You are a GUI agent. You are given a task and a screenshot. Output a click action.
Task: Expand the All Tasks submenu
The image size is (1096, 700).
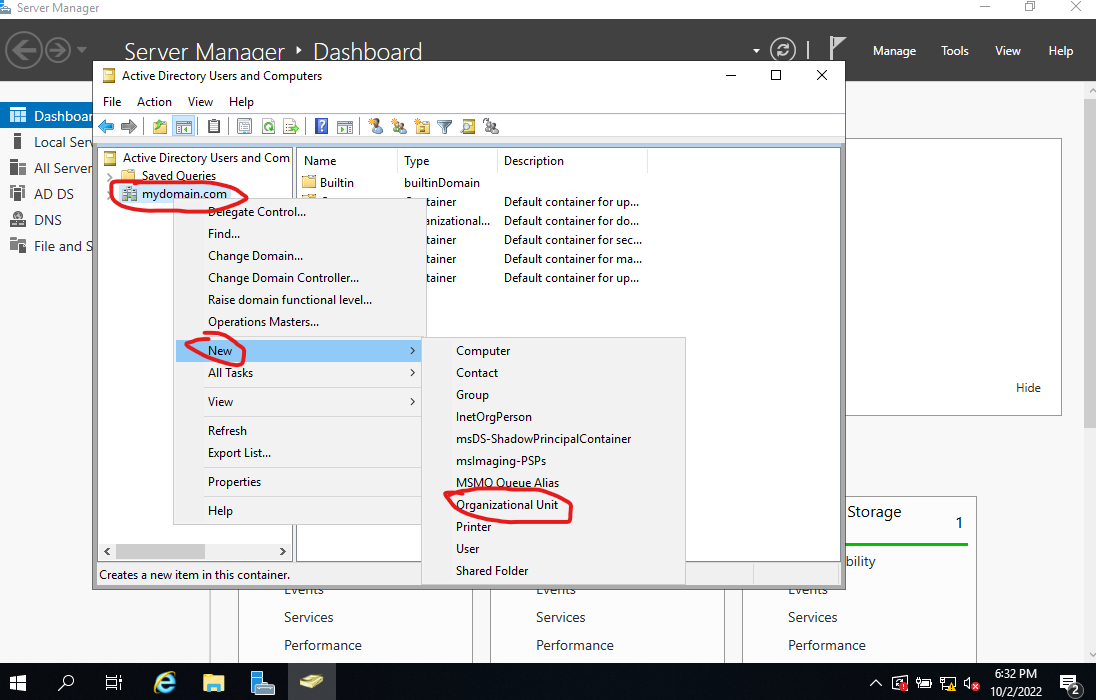[x=298, y=373]
